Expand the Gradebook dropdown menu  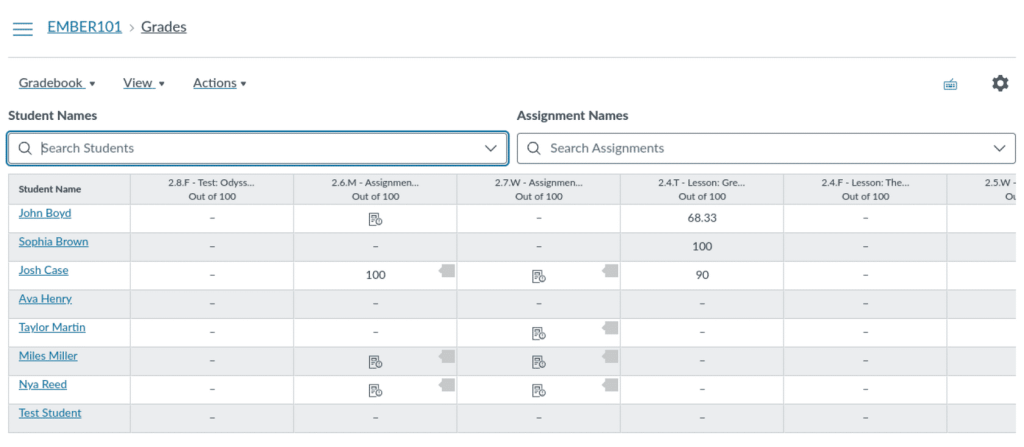point(57,83)
